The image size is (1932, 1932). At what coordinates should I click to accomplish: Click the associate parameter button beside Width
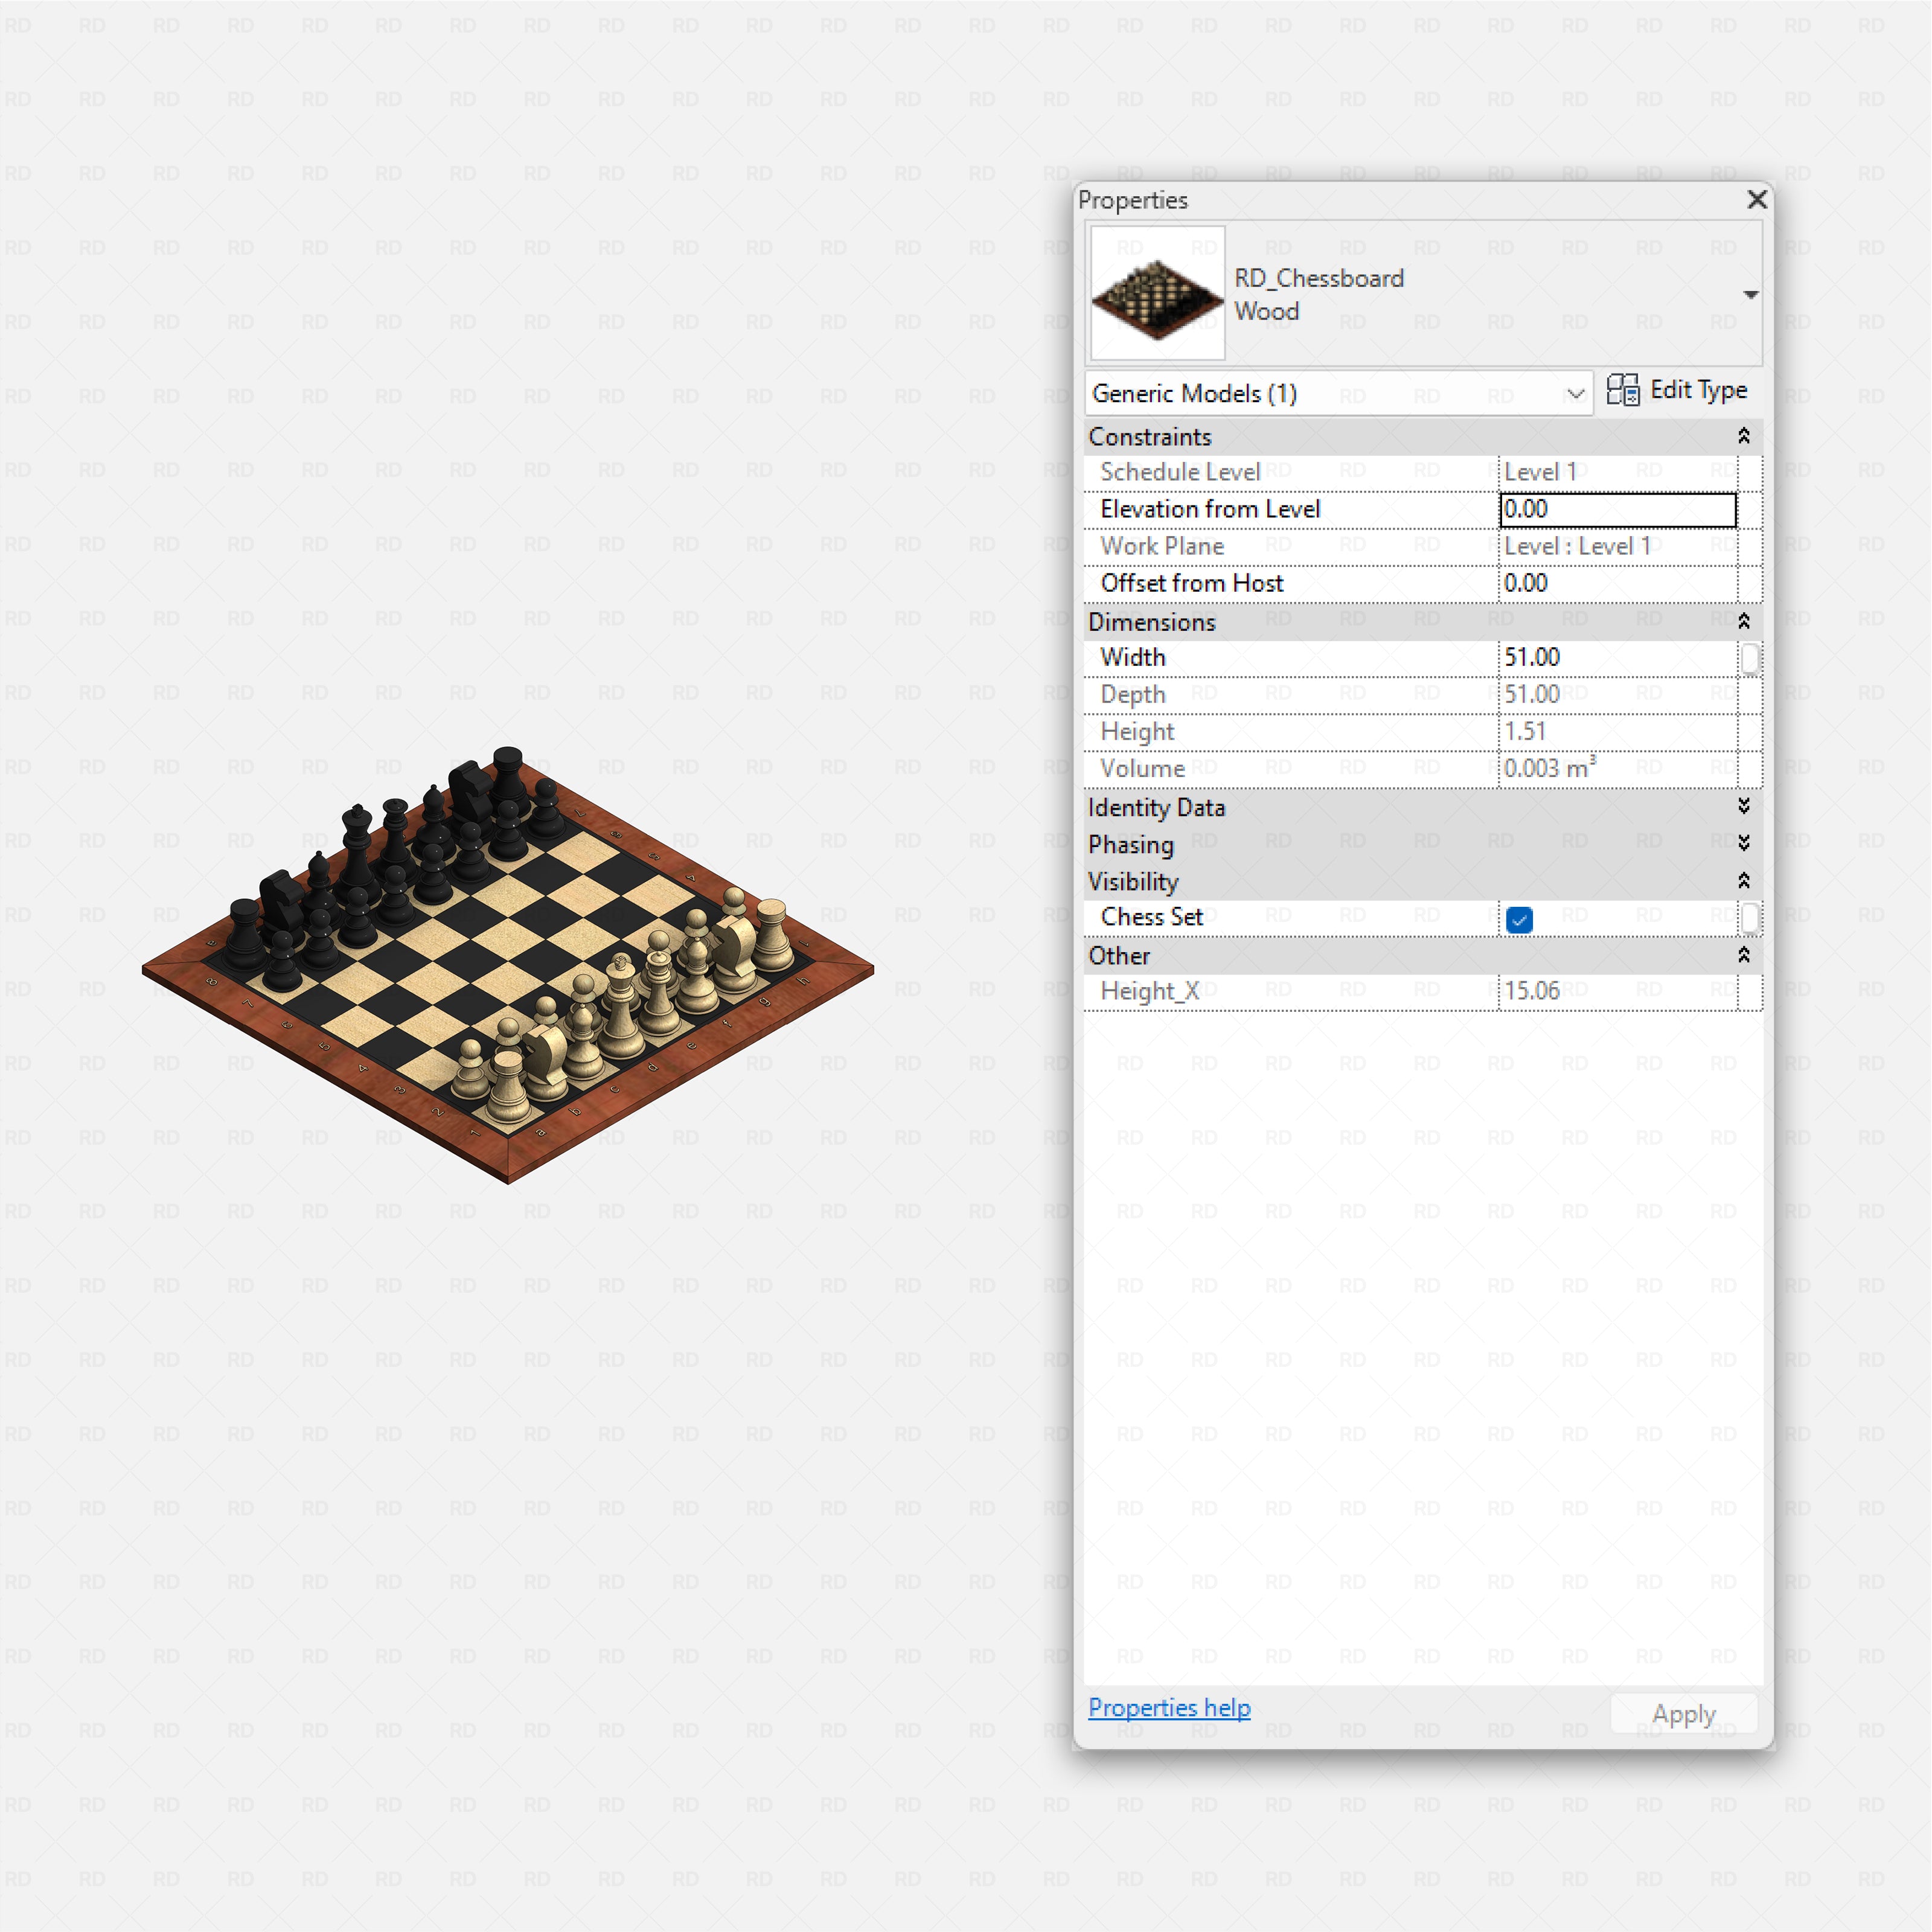click(1751, 658)
